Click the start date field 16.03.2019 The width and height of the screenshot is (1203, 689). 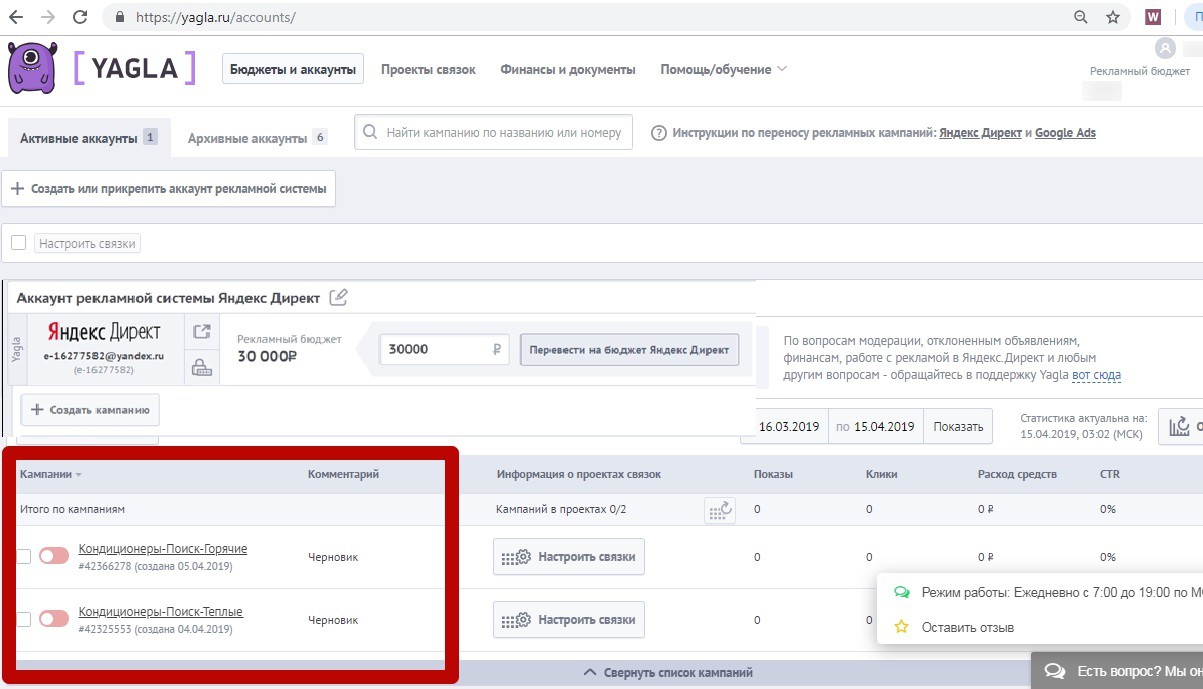[x=788, y=426]
